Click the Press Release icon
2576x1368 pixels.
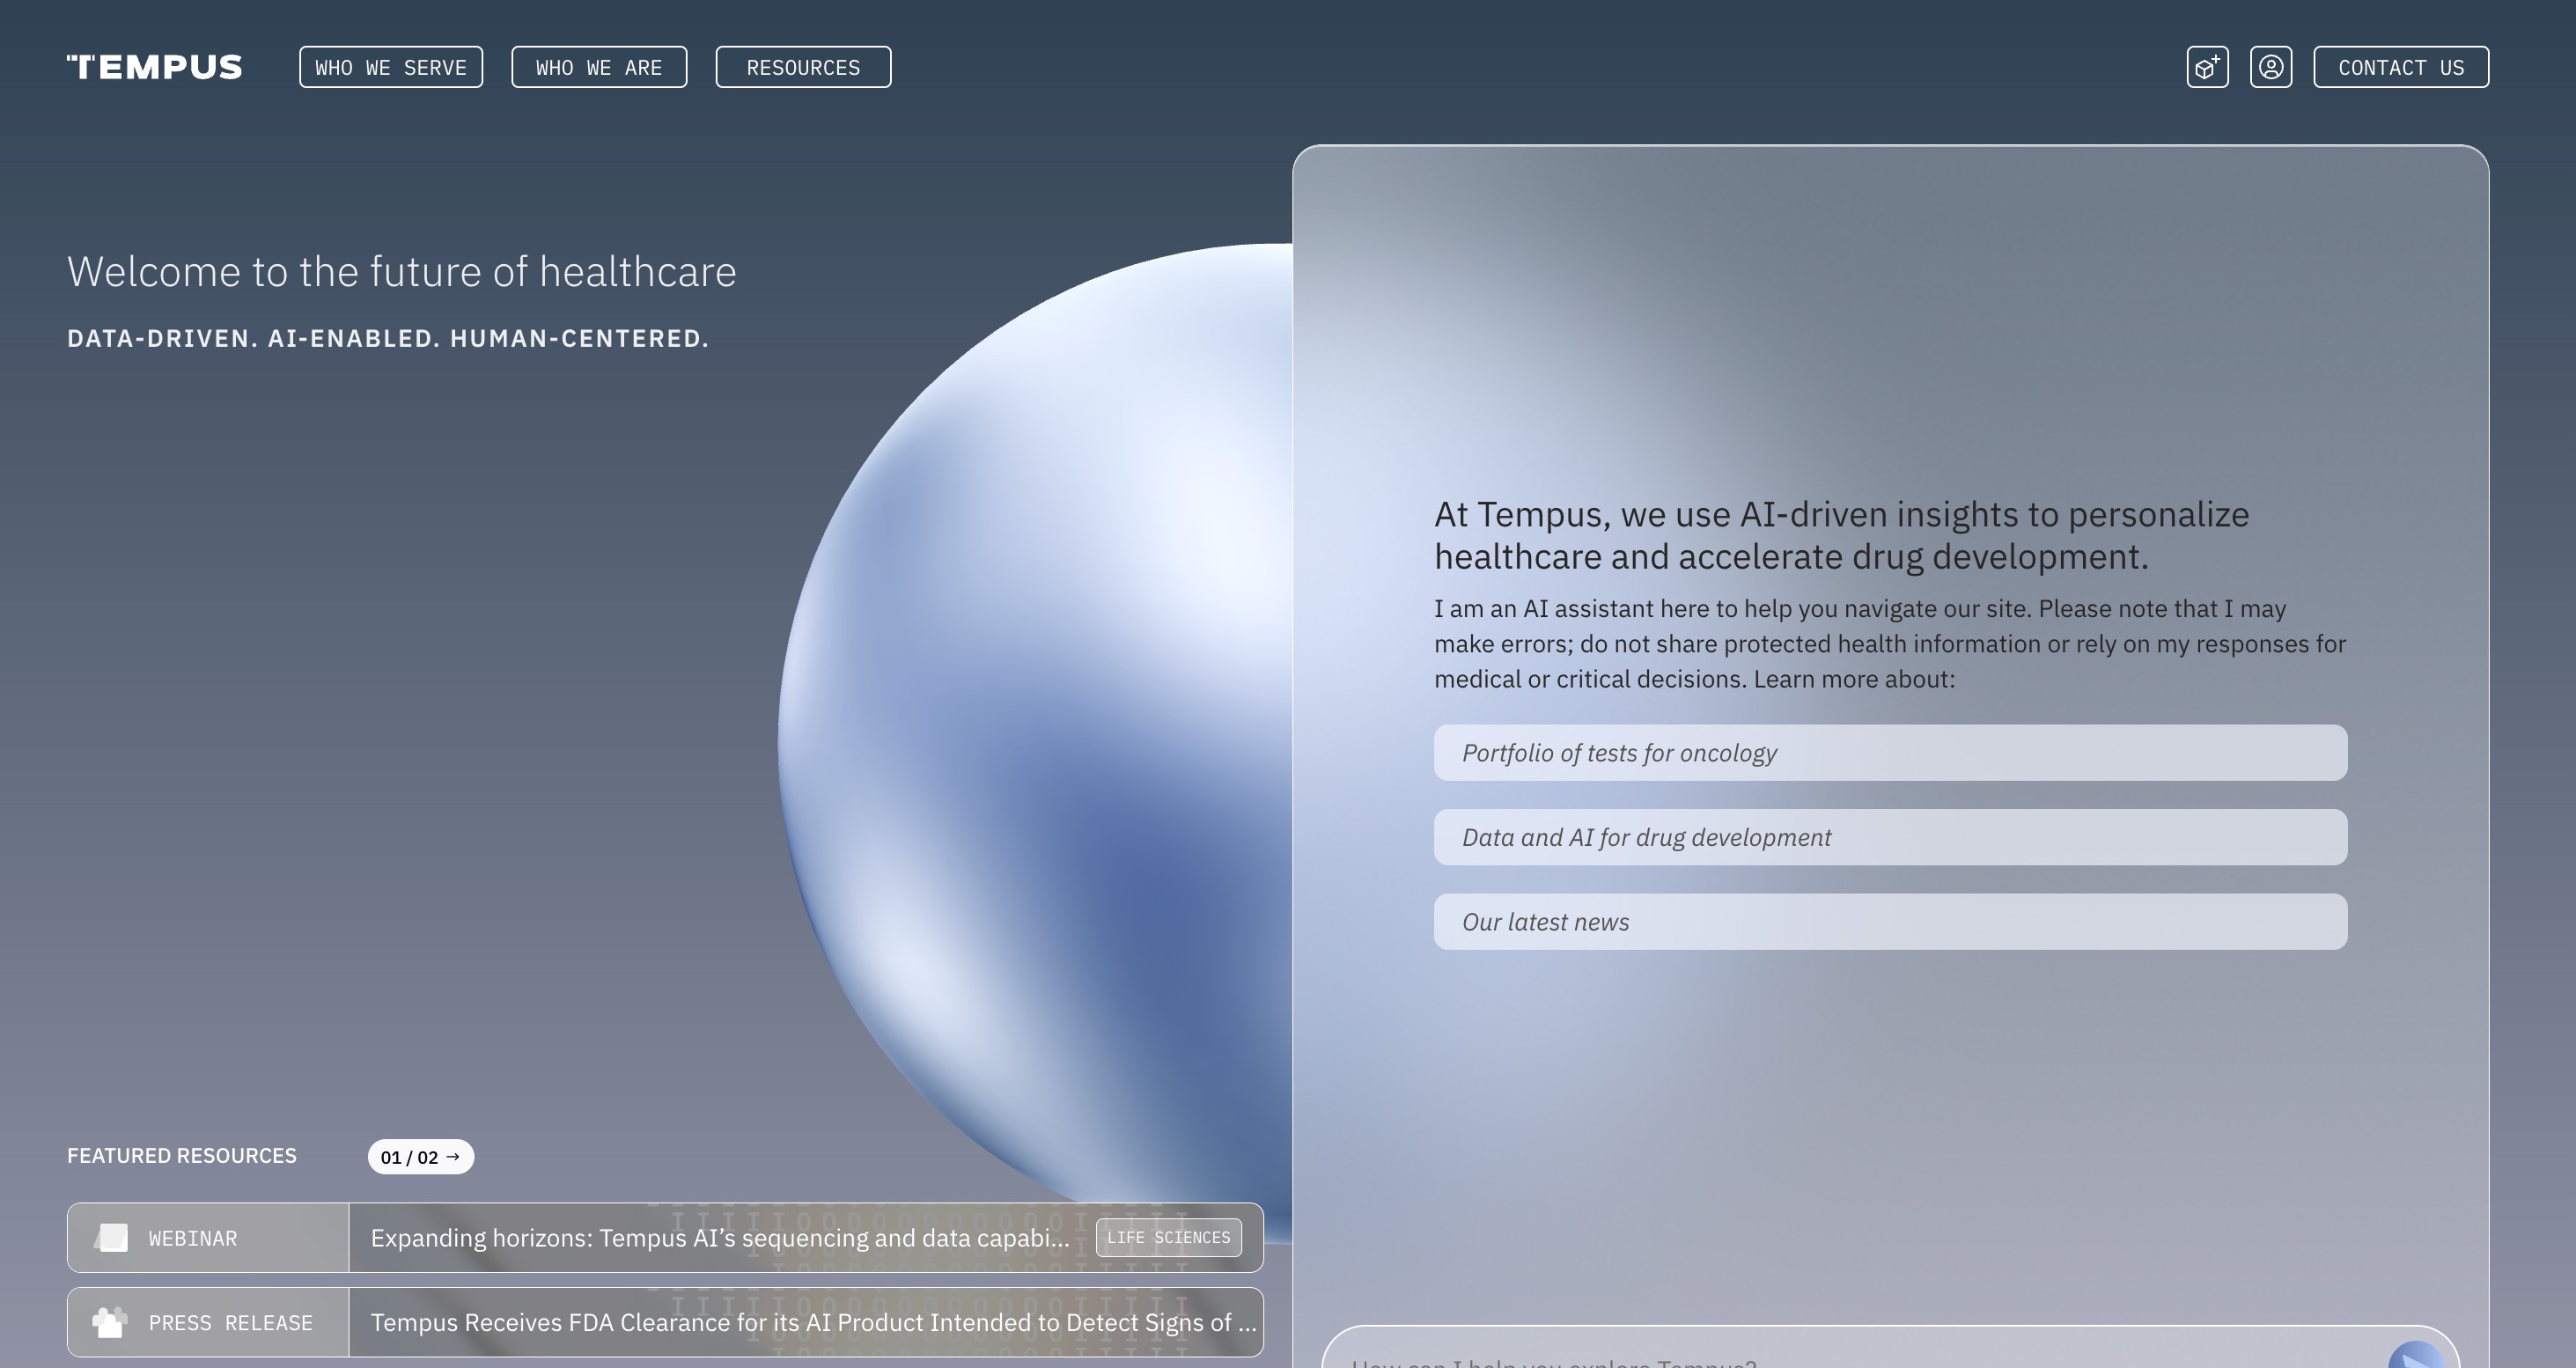pos(110,1322)
